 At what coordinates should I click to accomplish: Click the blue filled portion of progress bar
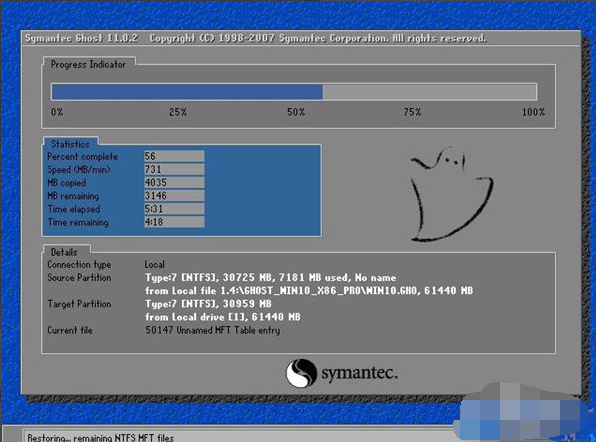187,92
